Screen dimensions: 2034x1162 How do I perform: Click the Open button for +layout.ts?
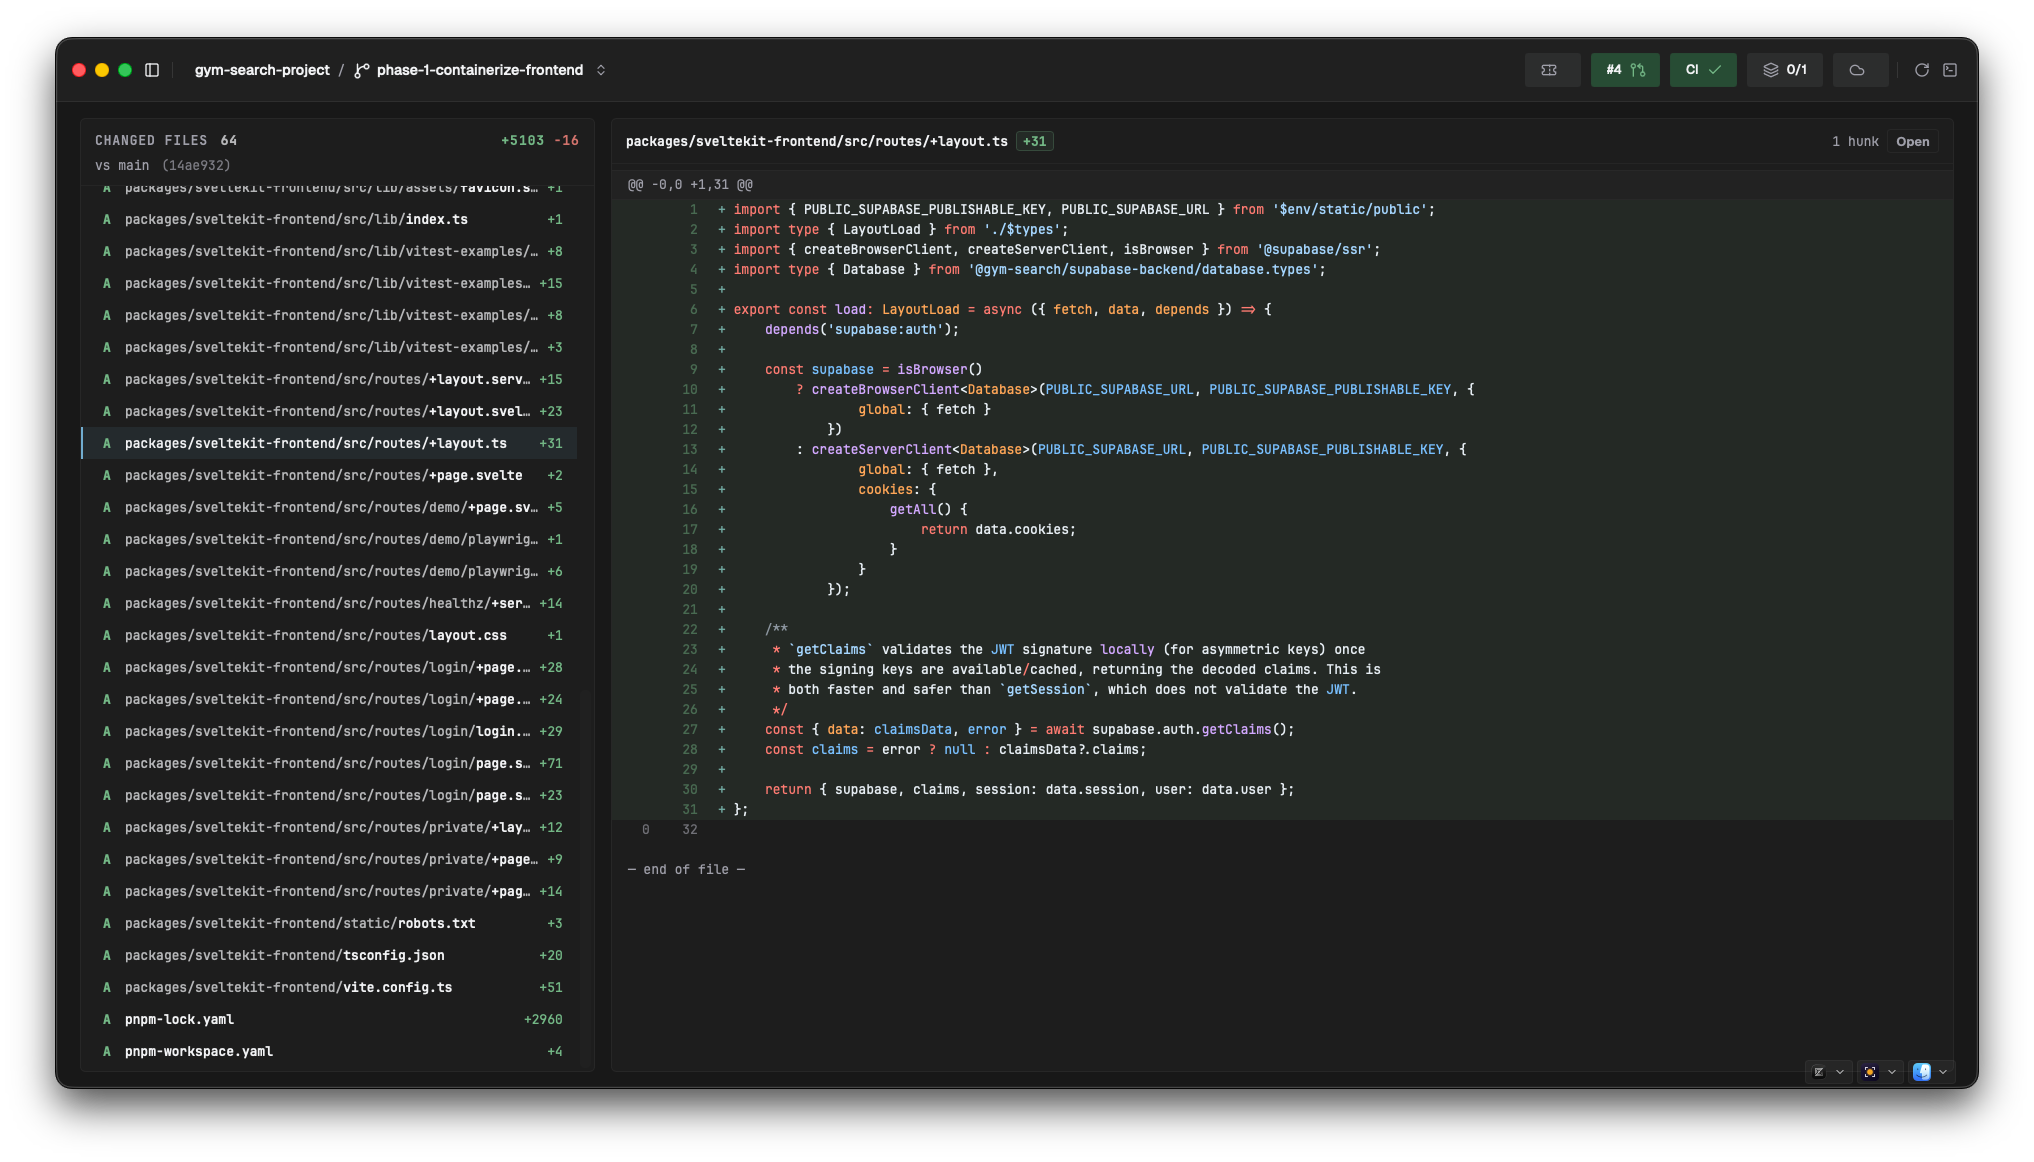(1912, 142)
